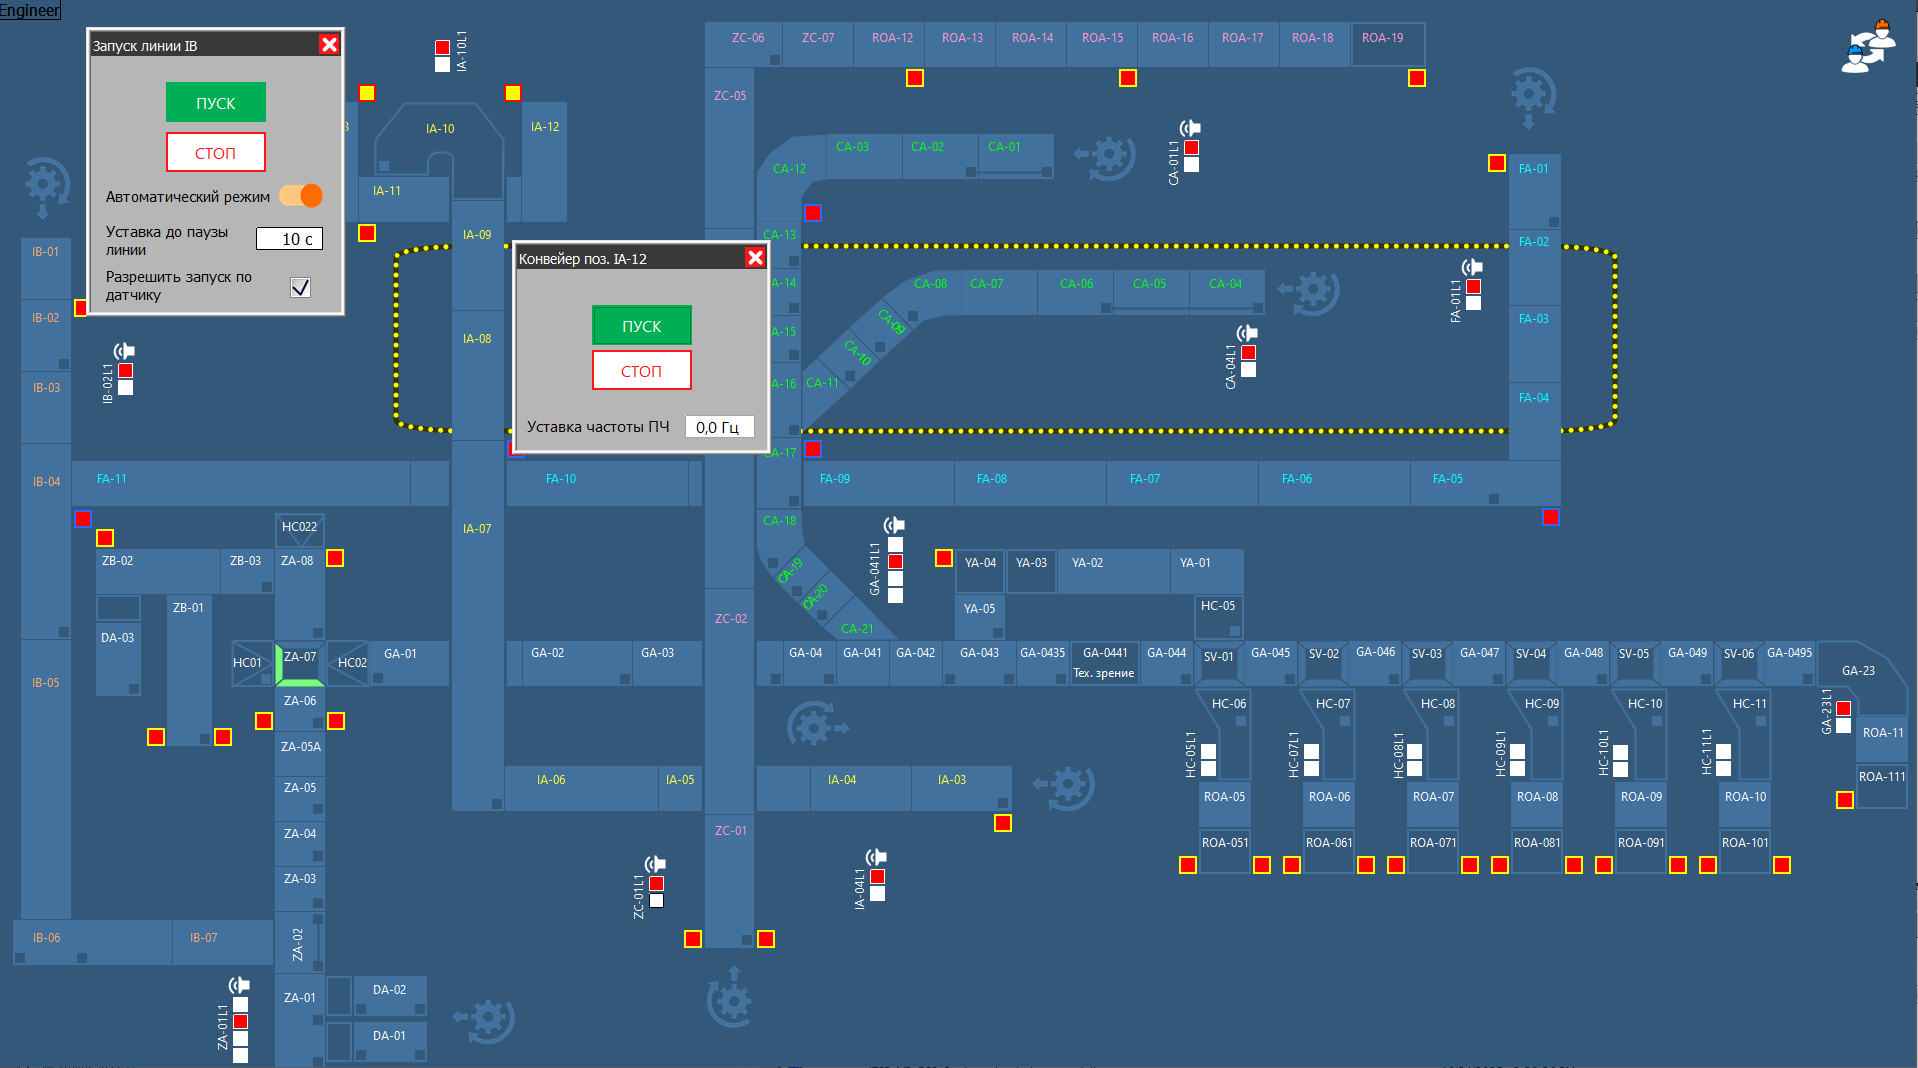Open the user accounts icon

click(x=1868, y=46)
